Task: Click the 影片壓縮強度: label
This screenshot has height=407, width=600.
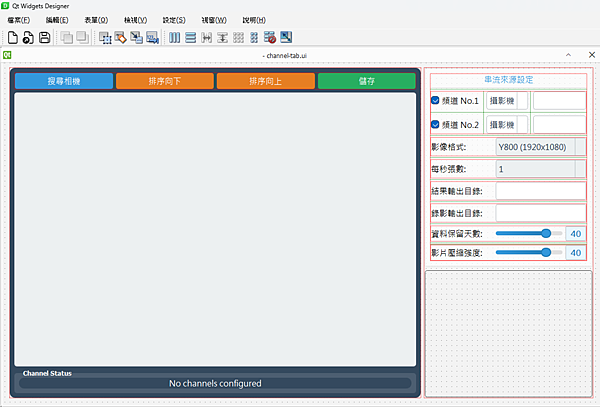Action: point(457,253)
